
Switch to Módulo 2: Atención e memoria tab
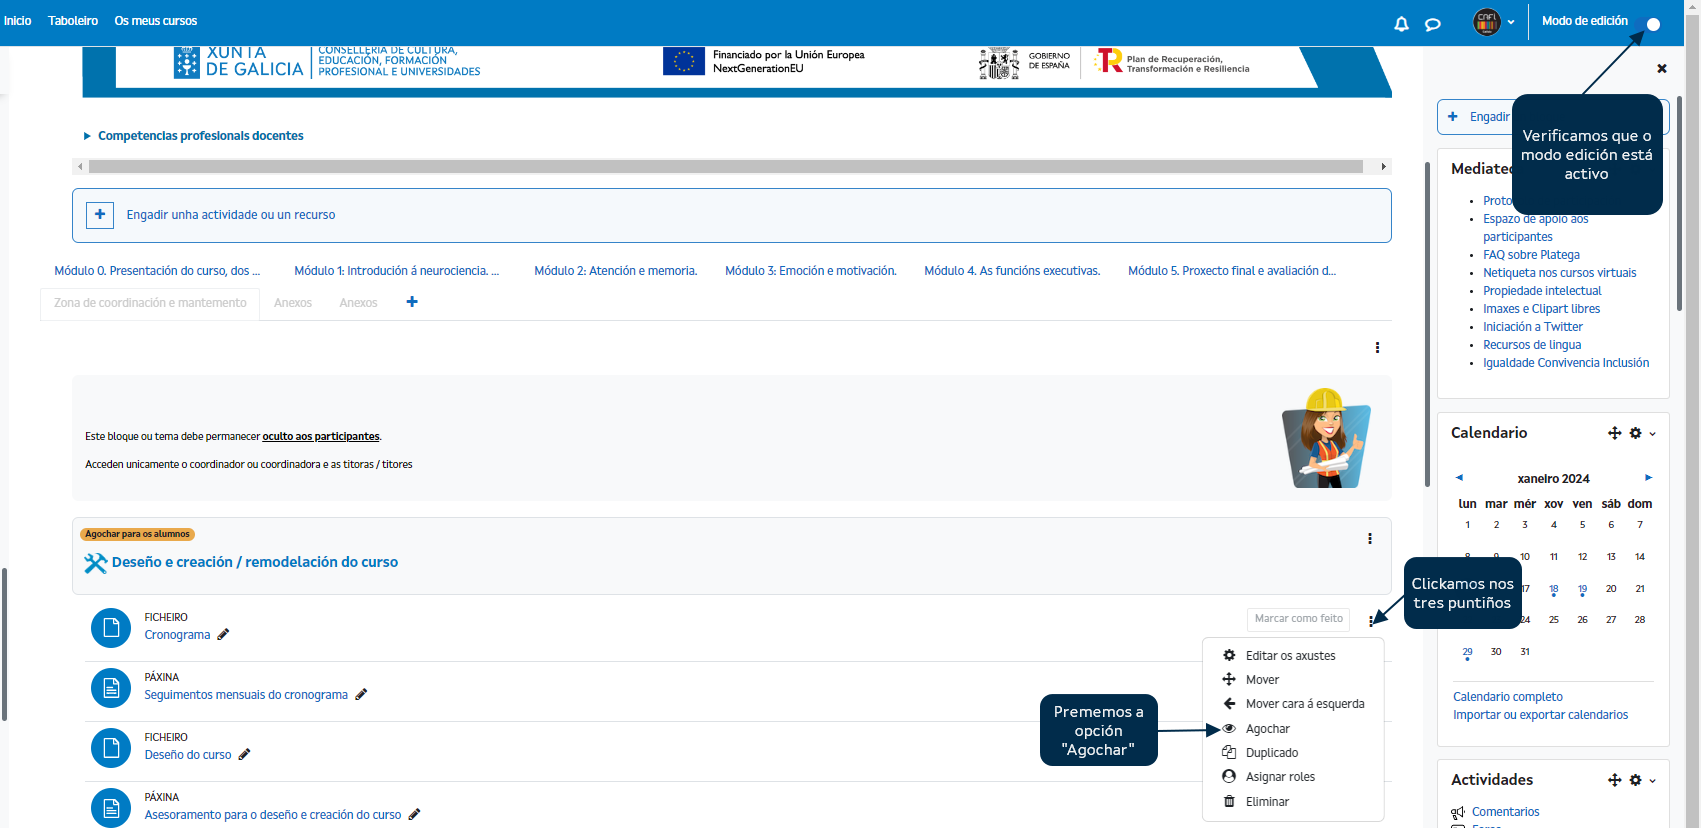tap(615, 271)
